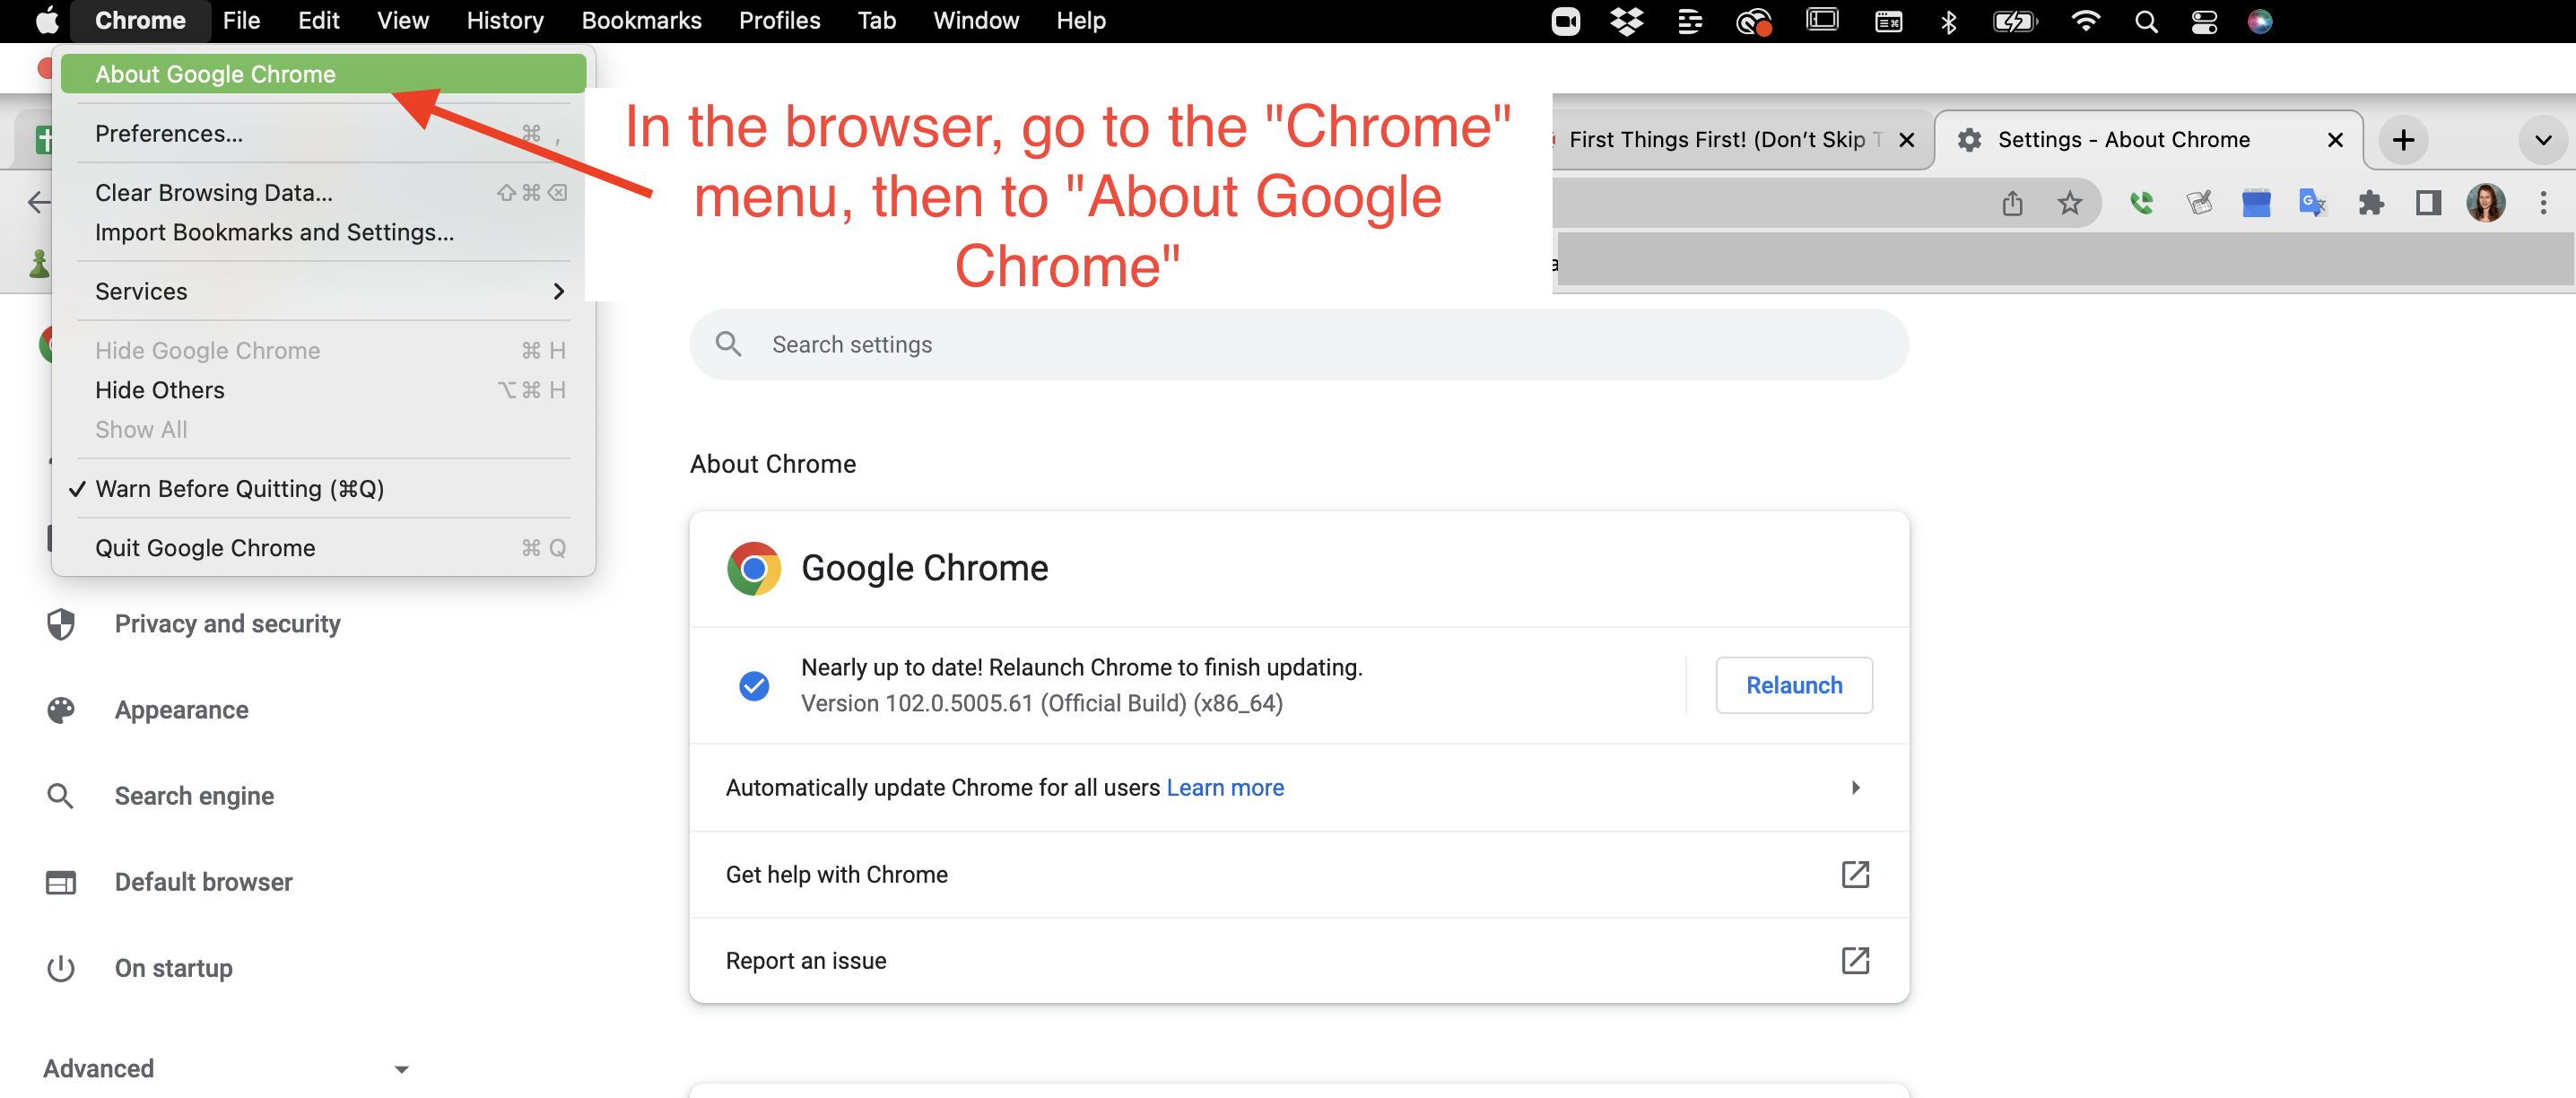Open the File menu

(x=241, y=20)
